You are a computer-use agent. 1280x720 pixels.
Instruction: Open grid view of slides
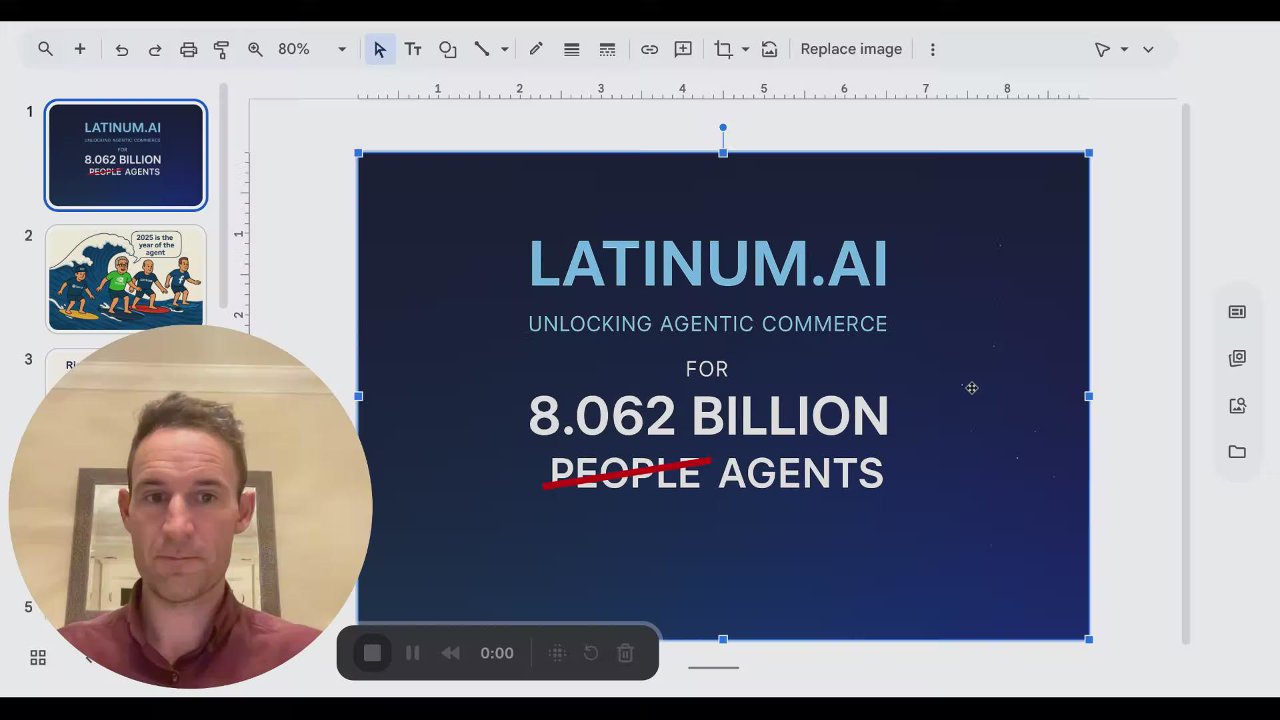[x=38, y=657]
